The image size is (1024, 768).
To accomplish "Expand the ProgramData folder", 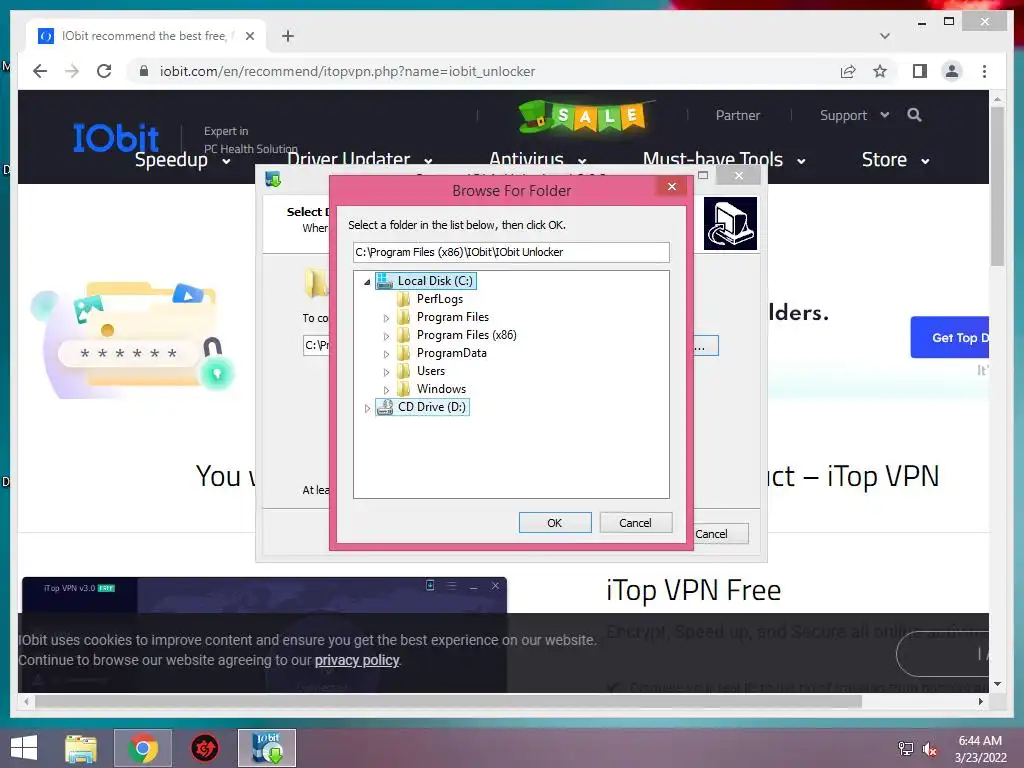I will pyautogui.click(x=386, y=354).
